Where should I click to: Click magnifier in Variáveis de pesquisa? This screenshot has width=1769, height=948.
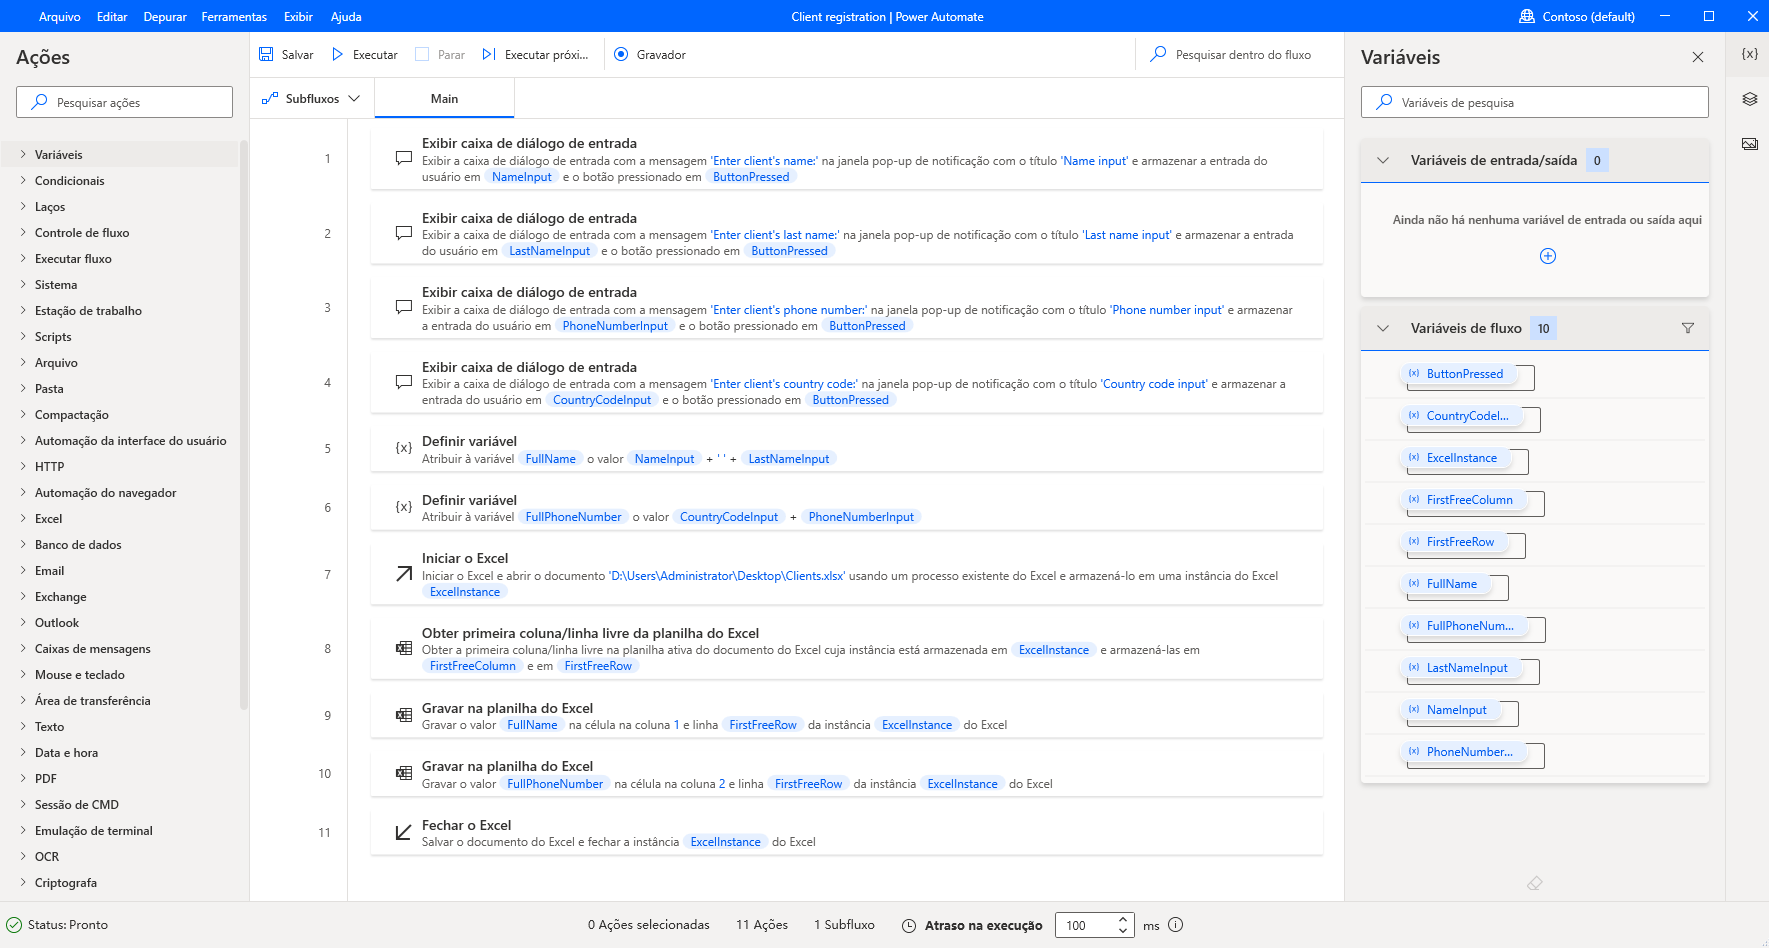pos(1385,102)
